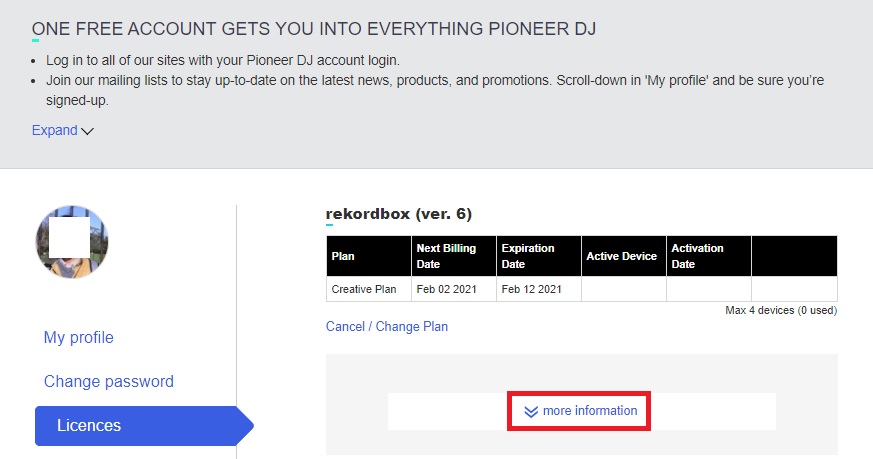Click the Cancel / Change Plan link

point(387,326)
